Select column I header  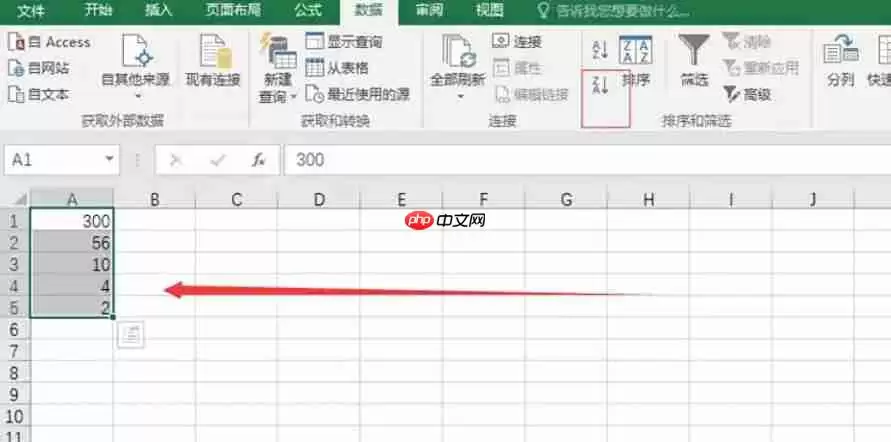point(731,199)
